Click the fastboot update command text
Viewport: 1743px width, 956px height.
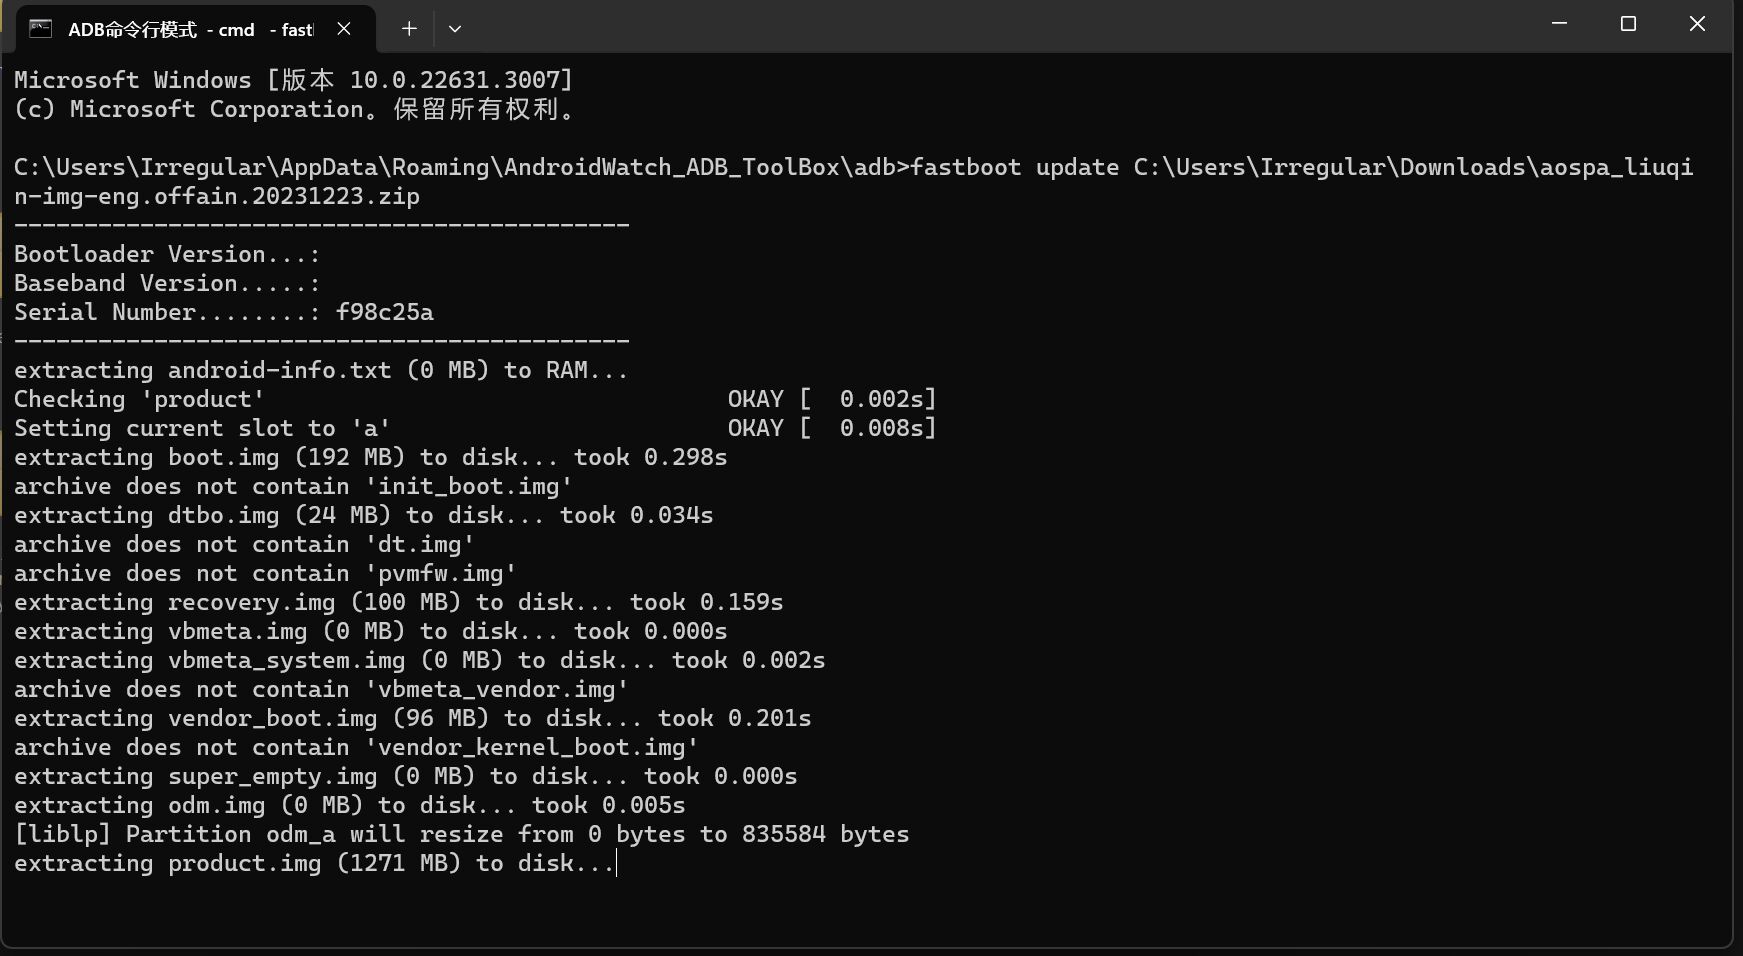tap(1015, 167)
